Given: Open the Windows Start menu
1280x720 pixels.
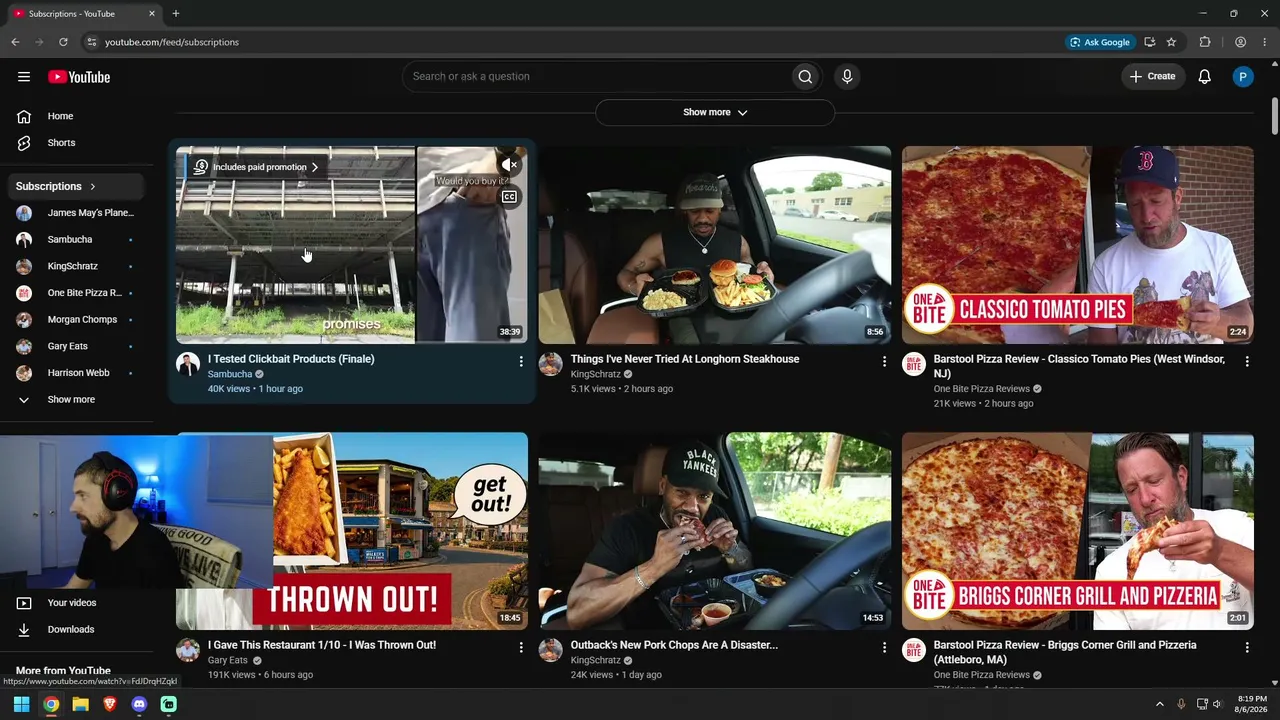Looking at the screenshot, I should (x=21, y=704).
